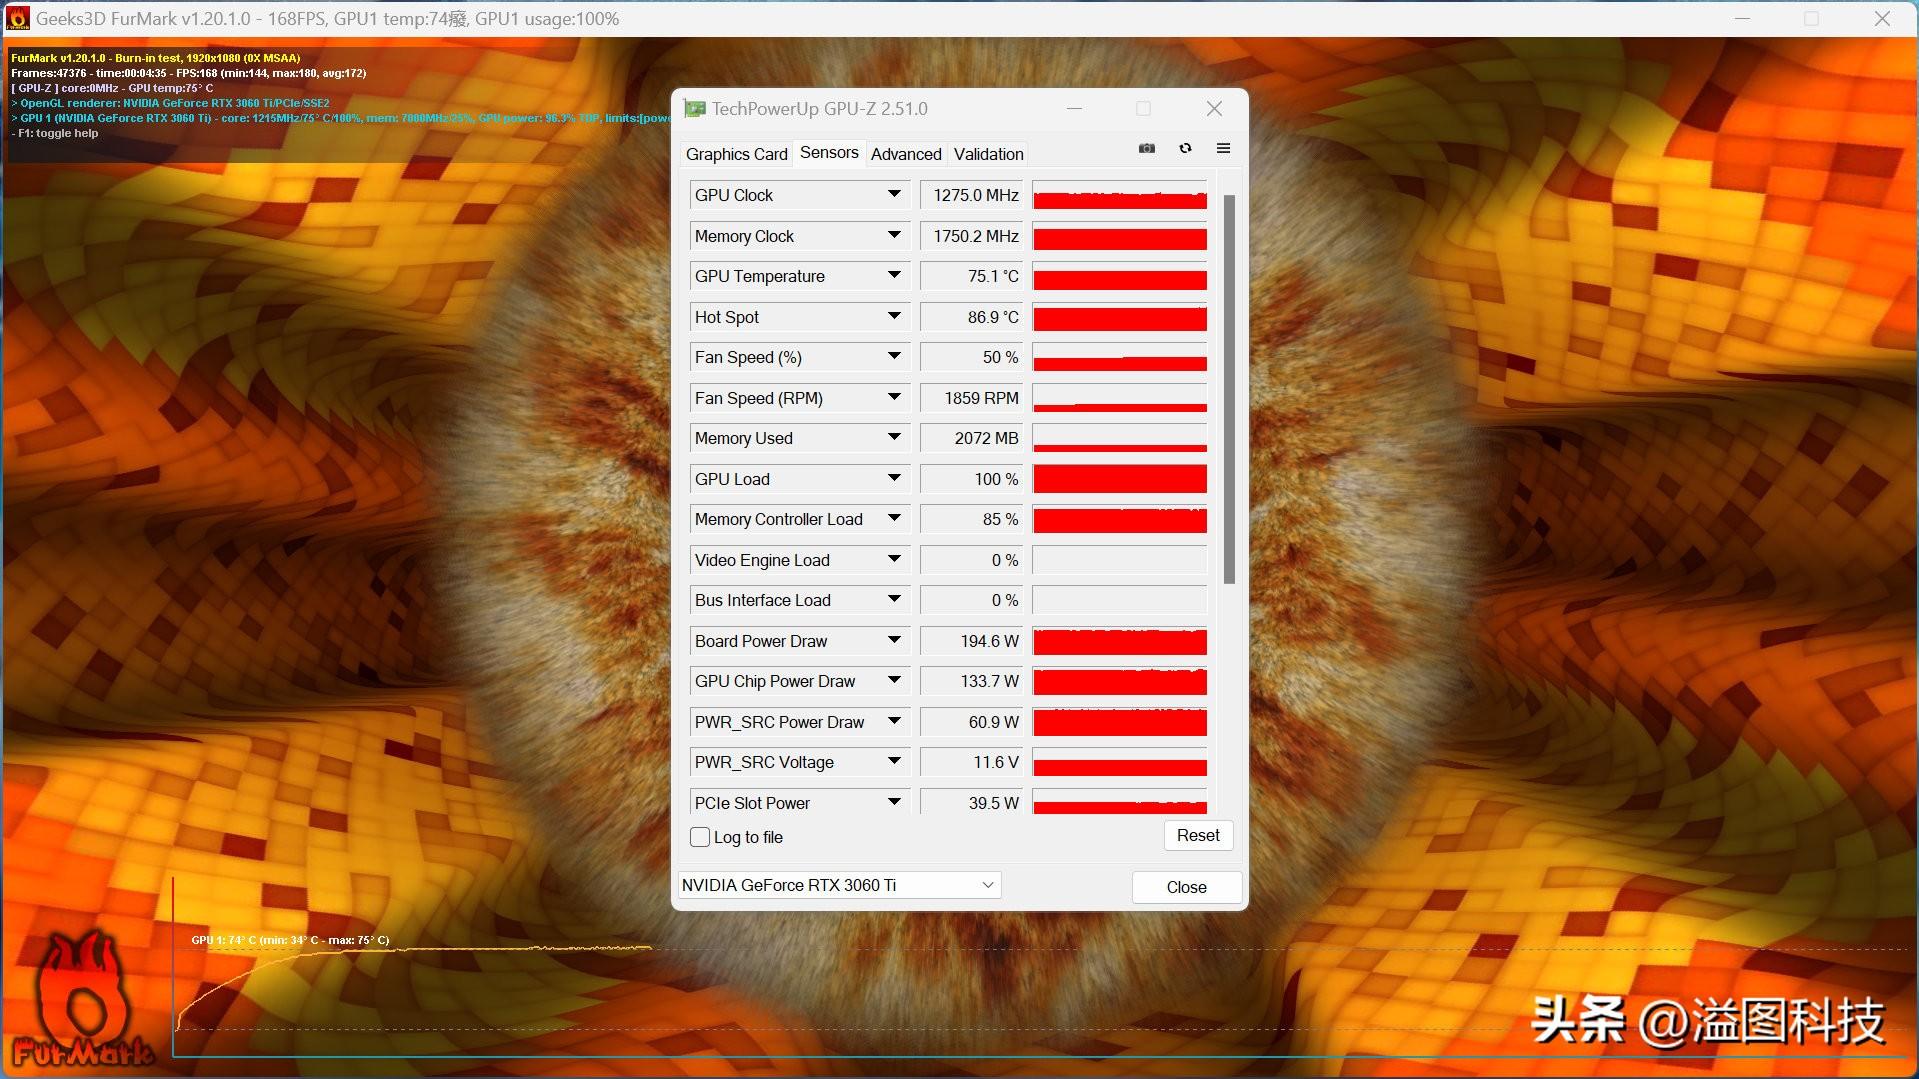This screenshot has width=1919, height=1079.
Task: Open the Fan Speed (%) dropdown
Action: coord(894,357)
